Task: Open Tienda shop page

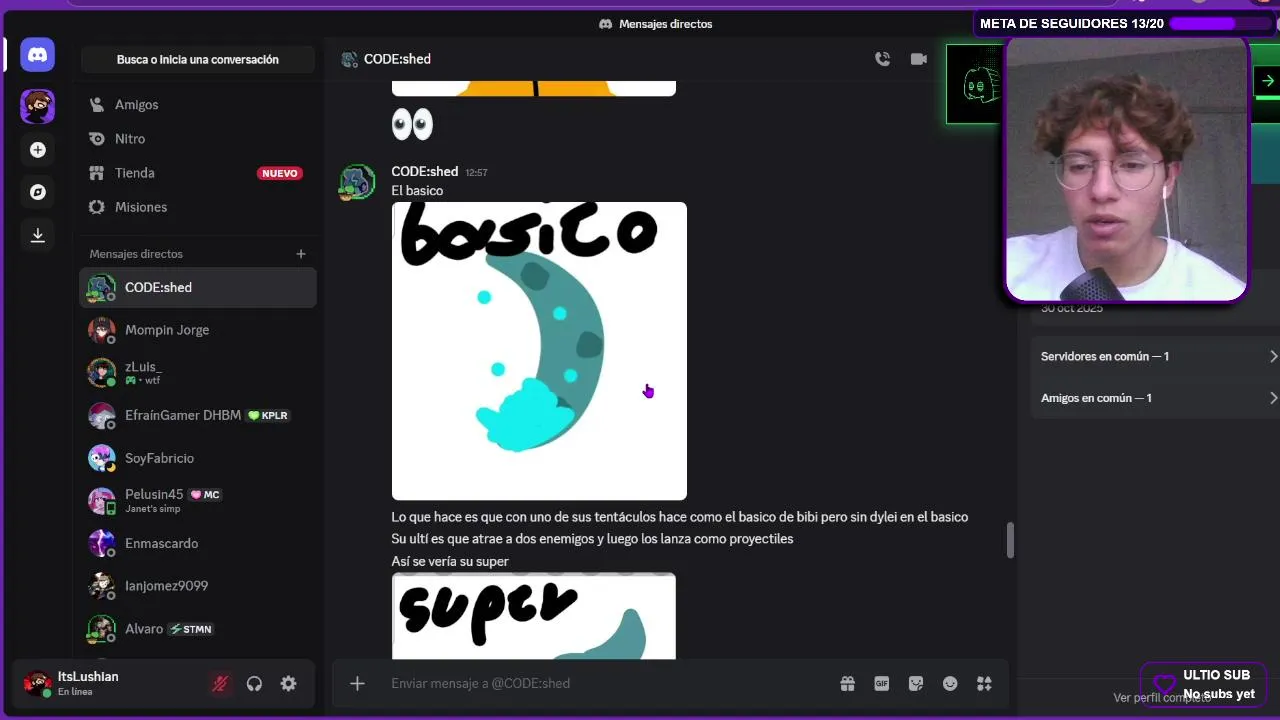Action: coord(198,173)
